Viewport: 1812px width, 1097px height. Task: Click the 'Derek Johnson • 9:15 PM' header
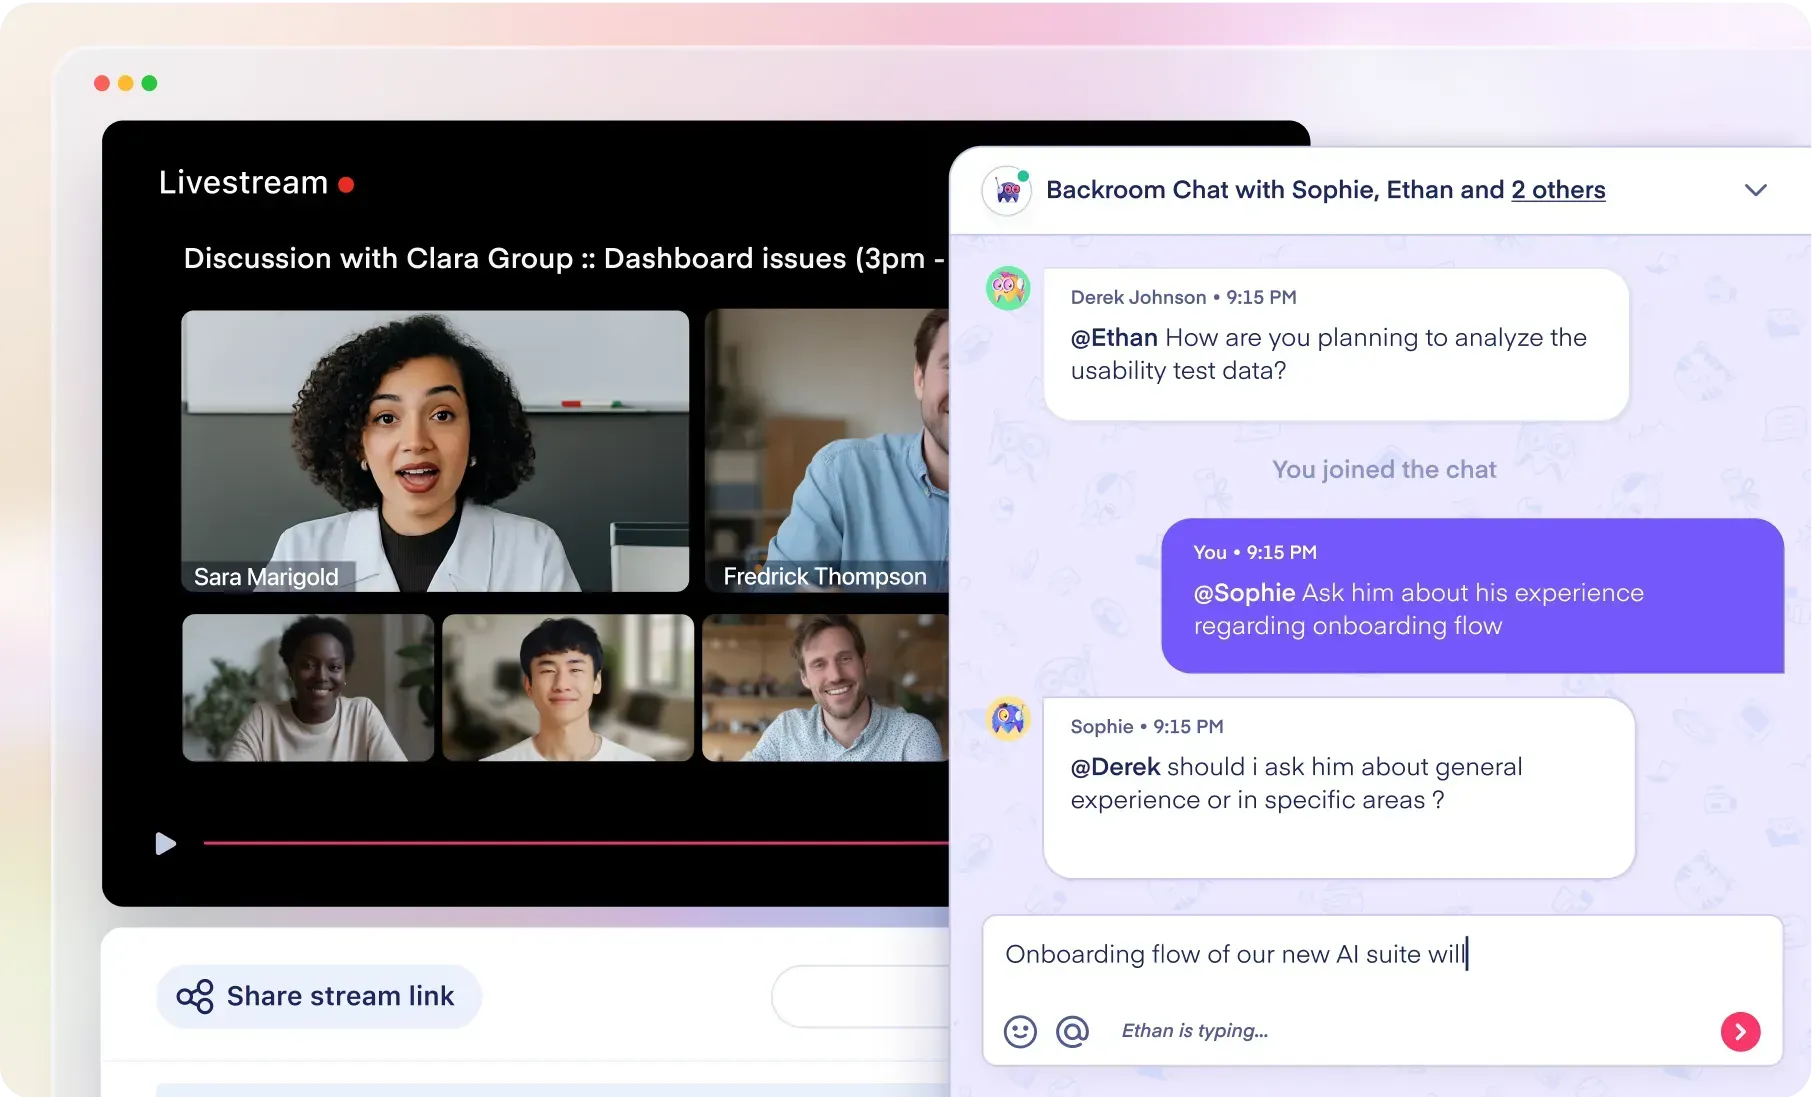click(x=1183, y=297)
